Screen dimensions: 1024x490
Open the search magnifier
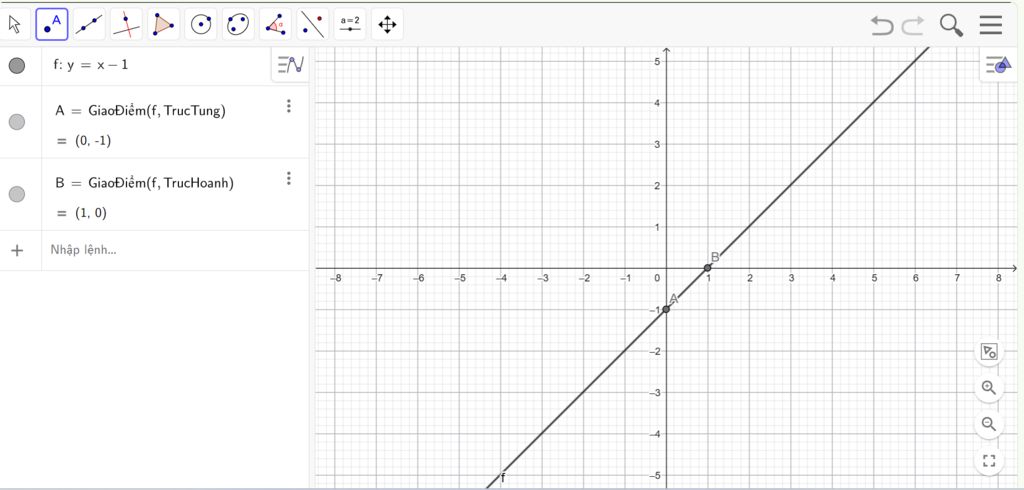point(952,25)
